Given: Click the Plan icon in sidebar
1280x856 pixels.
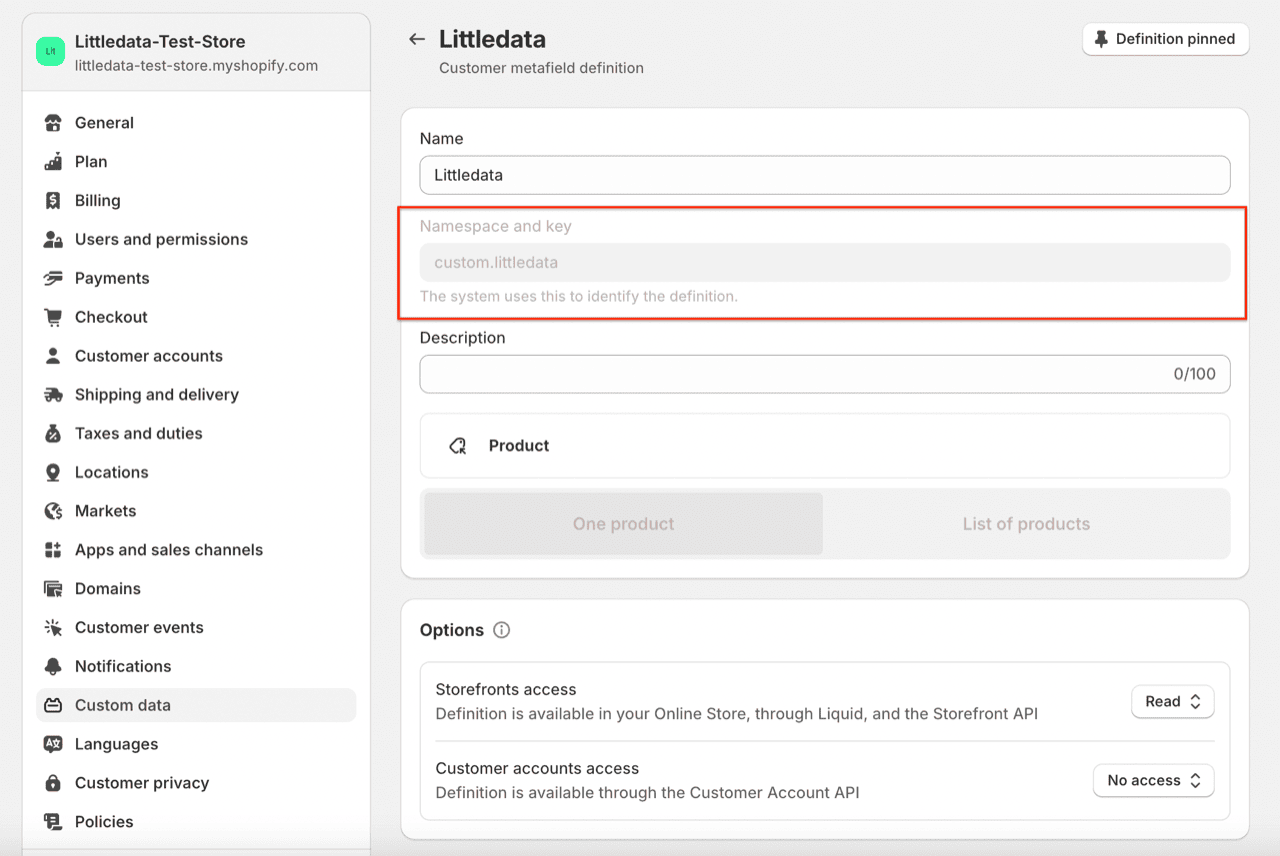Looking at the screenshot, I should click(54, 162).
